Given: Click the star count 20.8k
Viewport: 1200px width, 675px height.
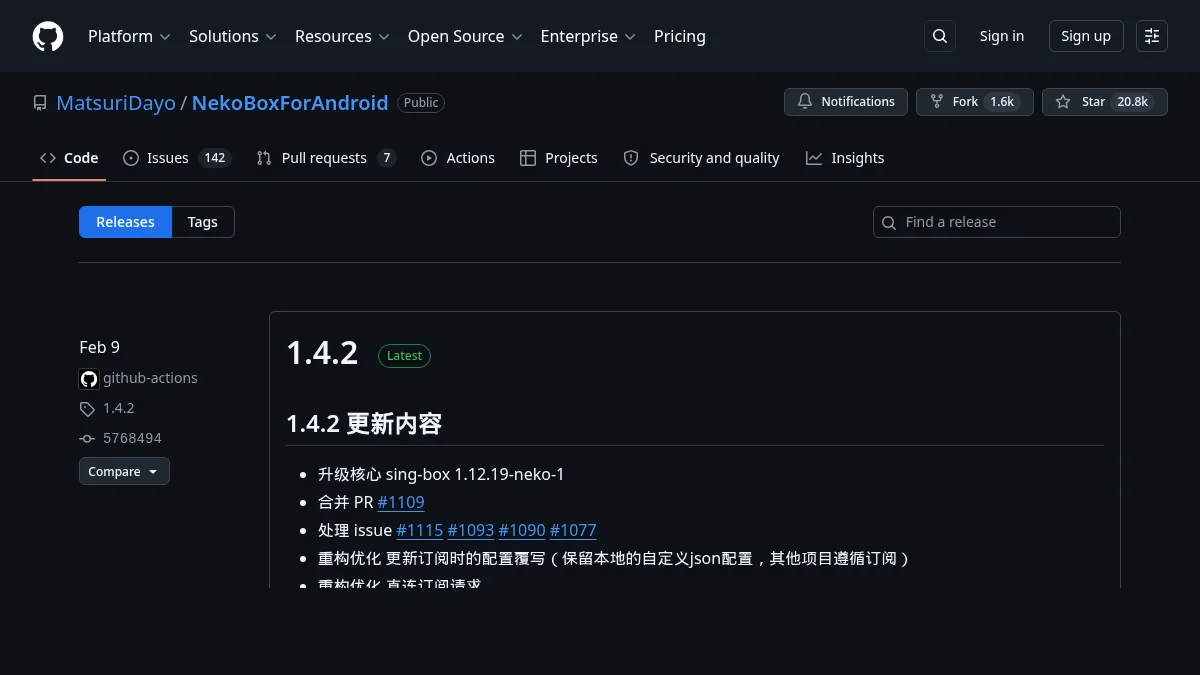Looking at the screenshot, I should pyautogui.click(x=1133, y=102).
